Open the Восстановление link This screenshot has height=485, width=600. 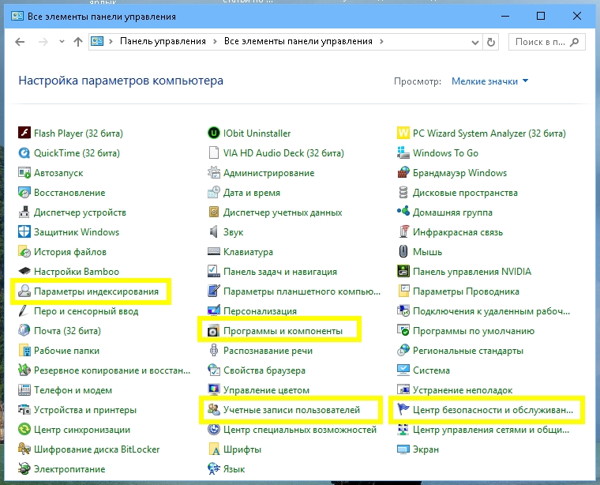[69, 193]
